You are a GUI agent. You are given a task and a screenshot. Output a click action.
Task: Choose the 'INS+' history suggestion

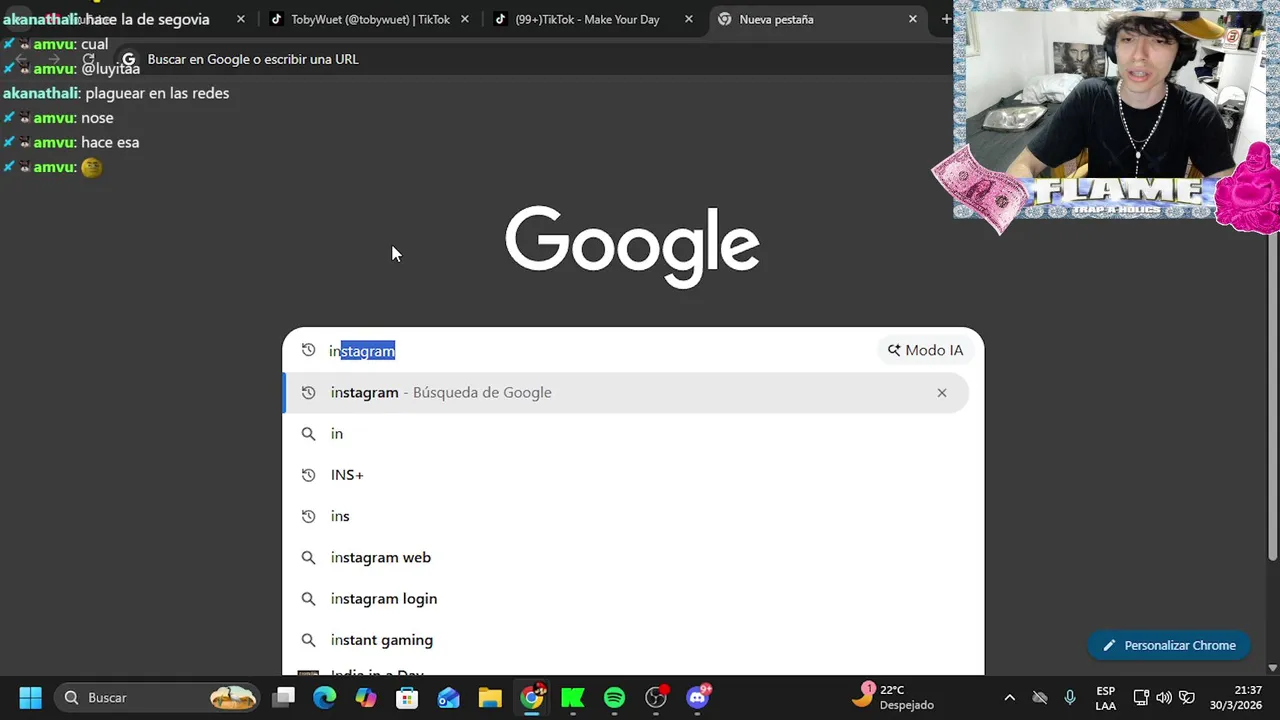[626, 475]
